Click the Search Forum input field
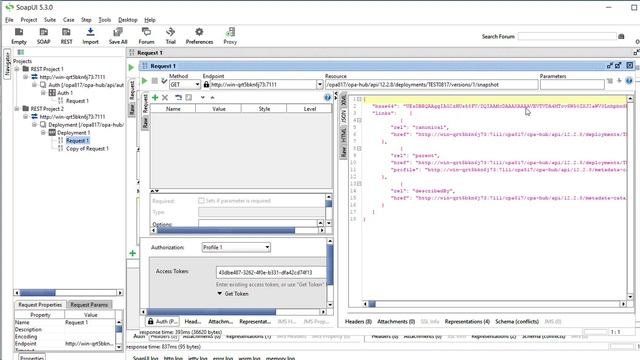The height and width of the screenshot is (360, 640). tap(567, 36)
